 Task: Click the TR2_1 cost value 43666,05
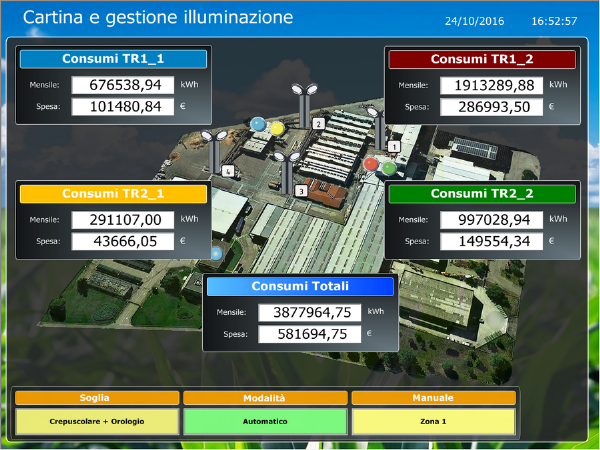click(123, 241)
